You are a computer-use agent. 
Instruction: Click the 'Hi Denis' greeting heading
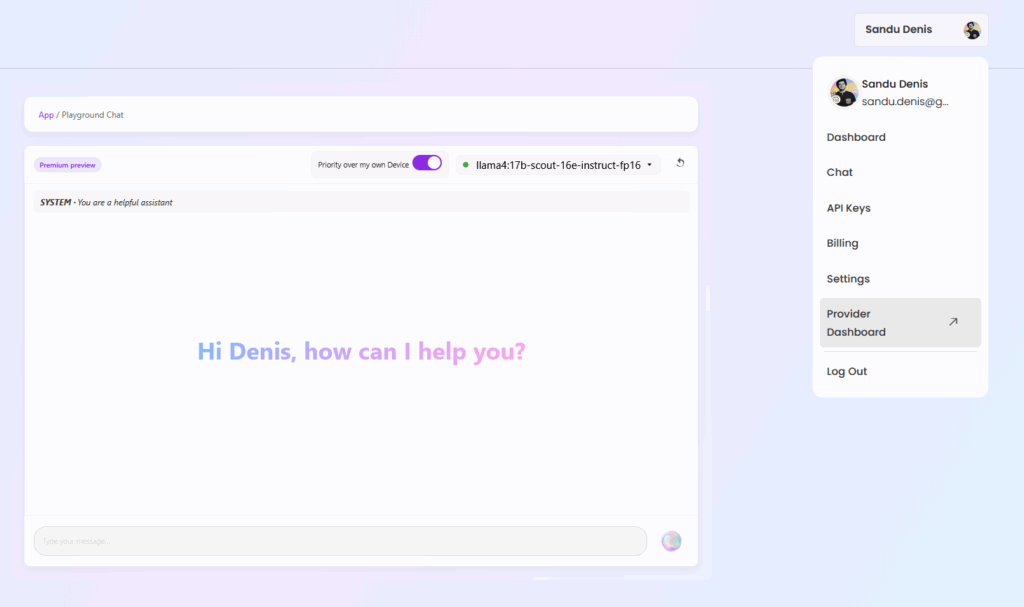pyautogui.click(x=361, y=351)
